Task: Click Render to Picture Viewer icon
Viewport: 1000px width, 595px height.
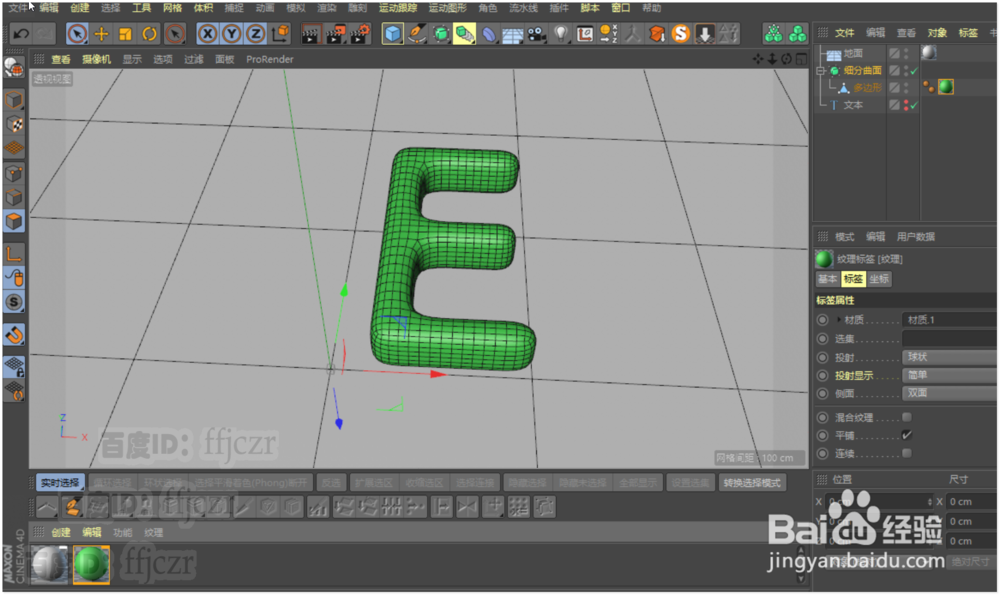Action: [x=335, y=34]
